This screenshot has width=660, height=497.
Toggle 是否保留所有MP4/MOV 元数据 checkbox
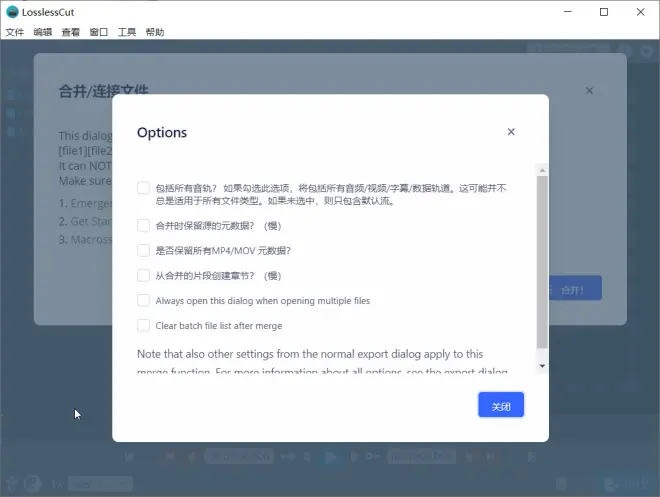coord(143,250)
